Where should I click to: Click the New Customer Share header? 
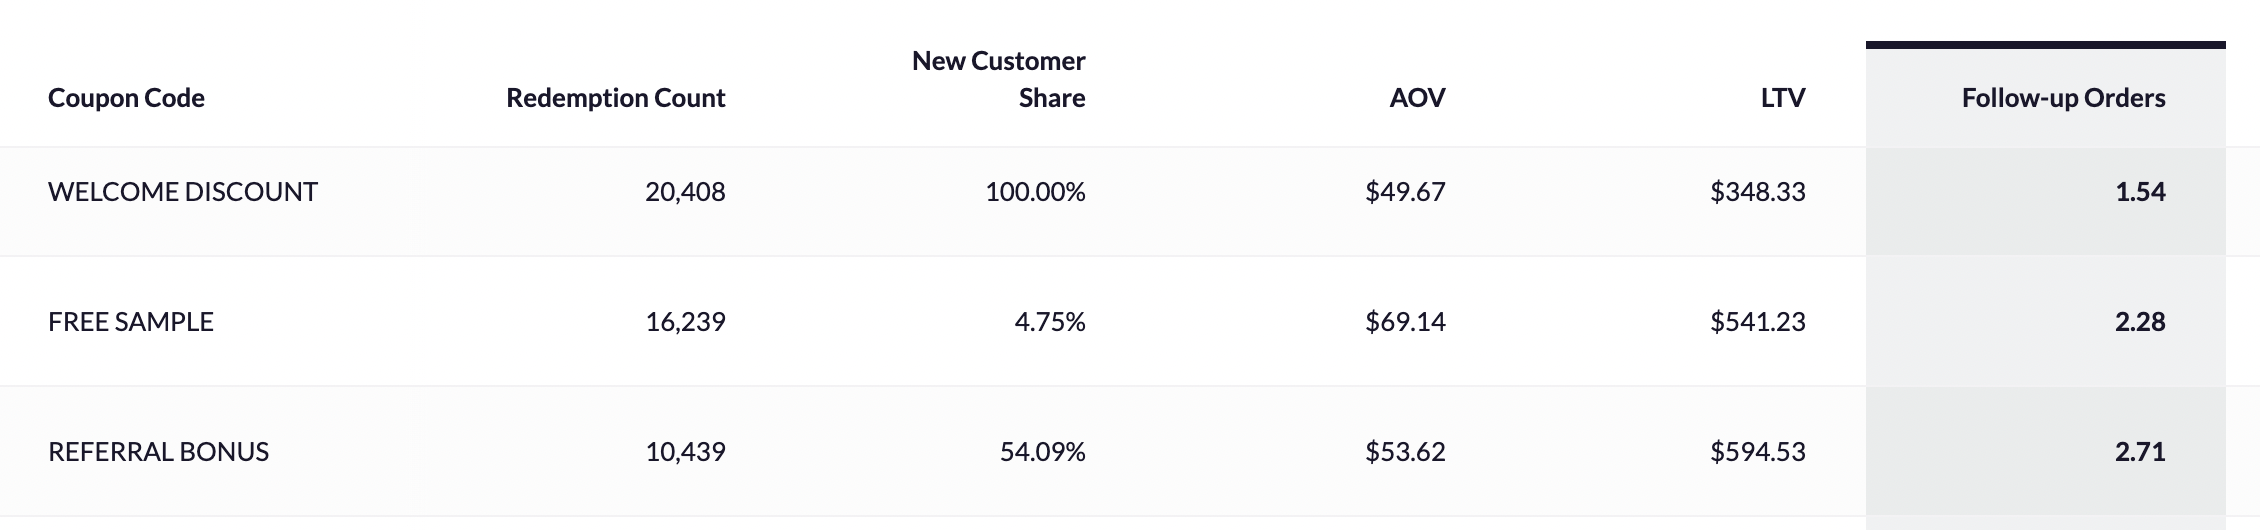pyautogui.click(x=999, y=79)
